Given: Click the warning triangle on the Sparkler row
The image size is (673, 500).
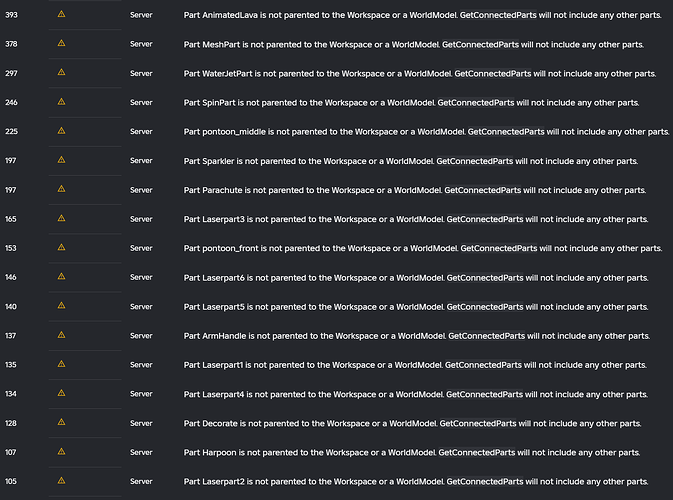Looking at the screenshot, I should [61, 161].
